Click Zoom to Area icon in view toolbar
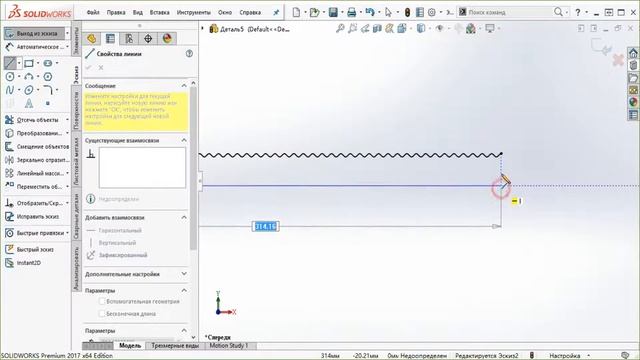The image size is (640, 360). click(353, 29)
